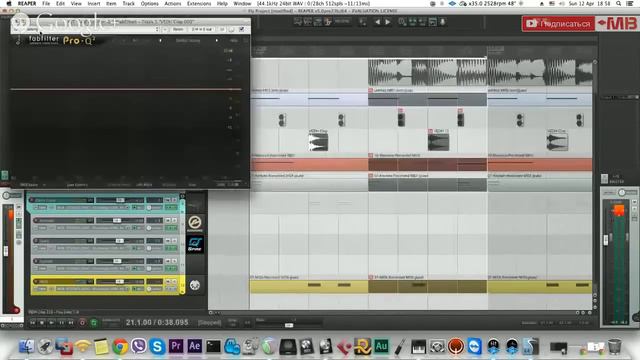The image size is (640, 360).
Task: Open input selector dropdown on teal track
Action: [92, 207]
